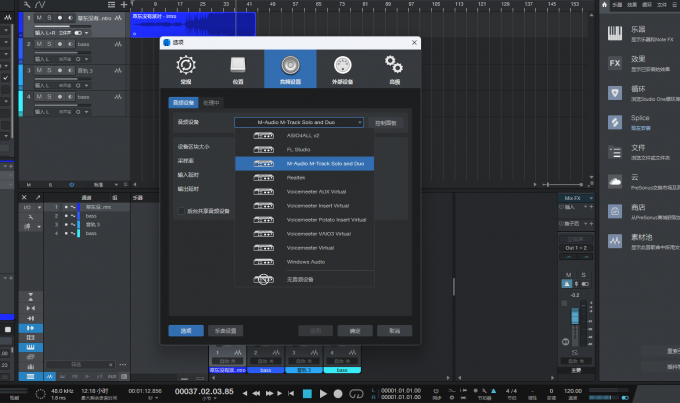Open the Instruments piano browser icon
Image resolution: width=680 pixels, height=403 pixels.
615,33
